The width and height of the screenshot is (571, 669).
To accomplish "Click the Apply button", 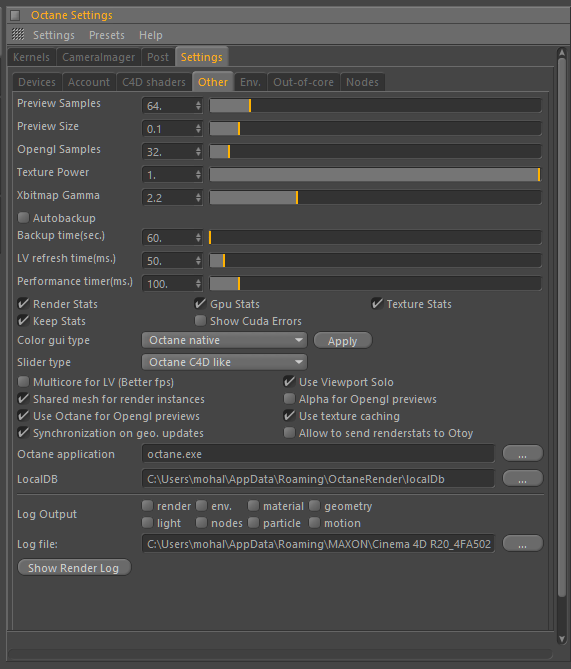I will pyautogui.click(x=343, y=341).
